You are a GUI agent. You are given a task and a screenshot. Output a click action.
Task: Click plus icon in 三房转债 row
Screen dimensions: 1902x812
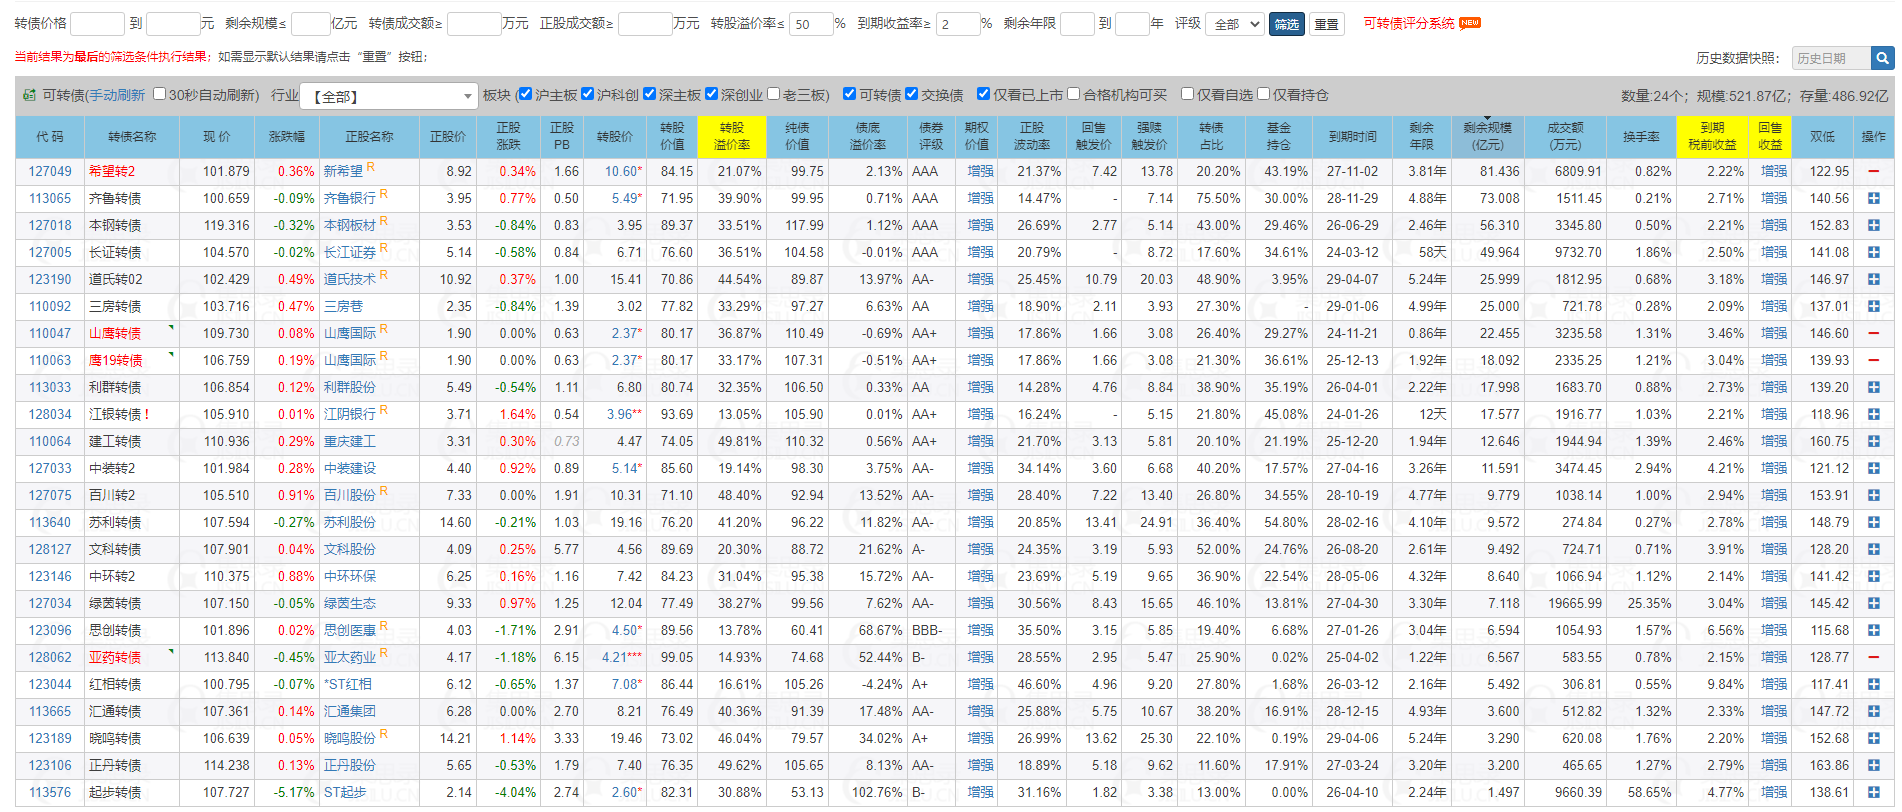click(x=1873, y=307)
